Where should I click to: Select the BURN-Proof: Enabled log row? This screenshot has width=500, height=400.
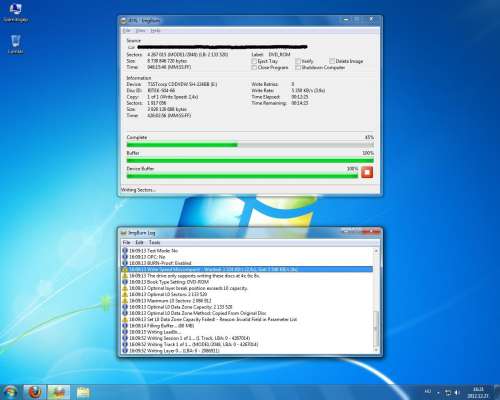[247, 263]
